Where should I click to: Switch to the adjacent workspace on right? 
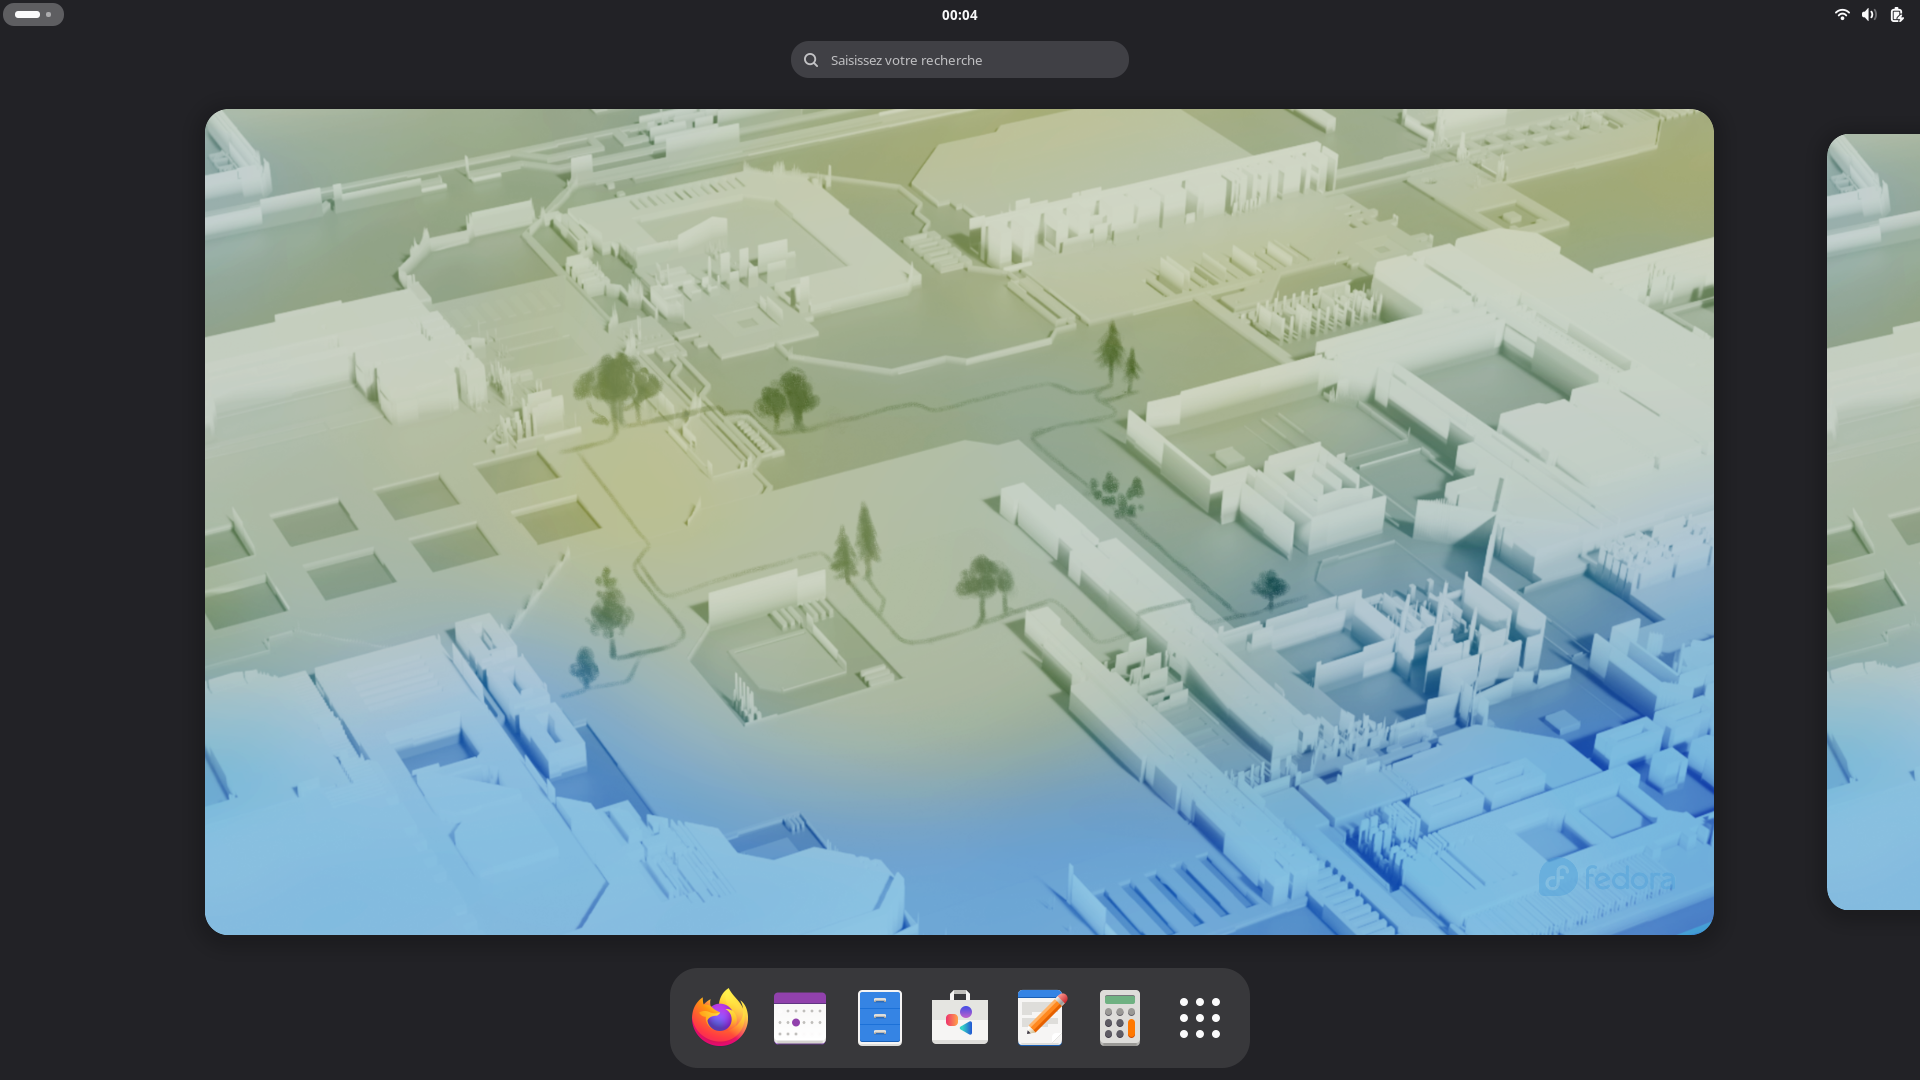click(1875, 520)
